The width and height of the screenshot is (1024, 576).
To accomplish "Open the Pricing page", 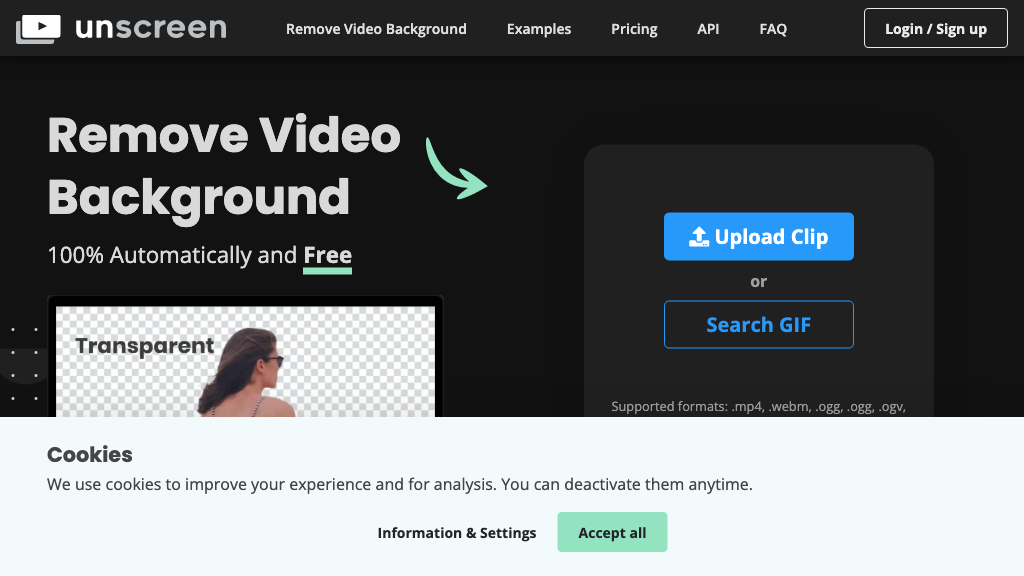I will (633, 29).
